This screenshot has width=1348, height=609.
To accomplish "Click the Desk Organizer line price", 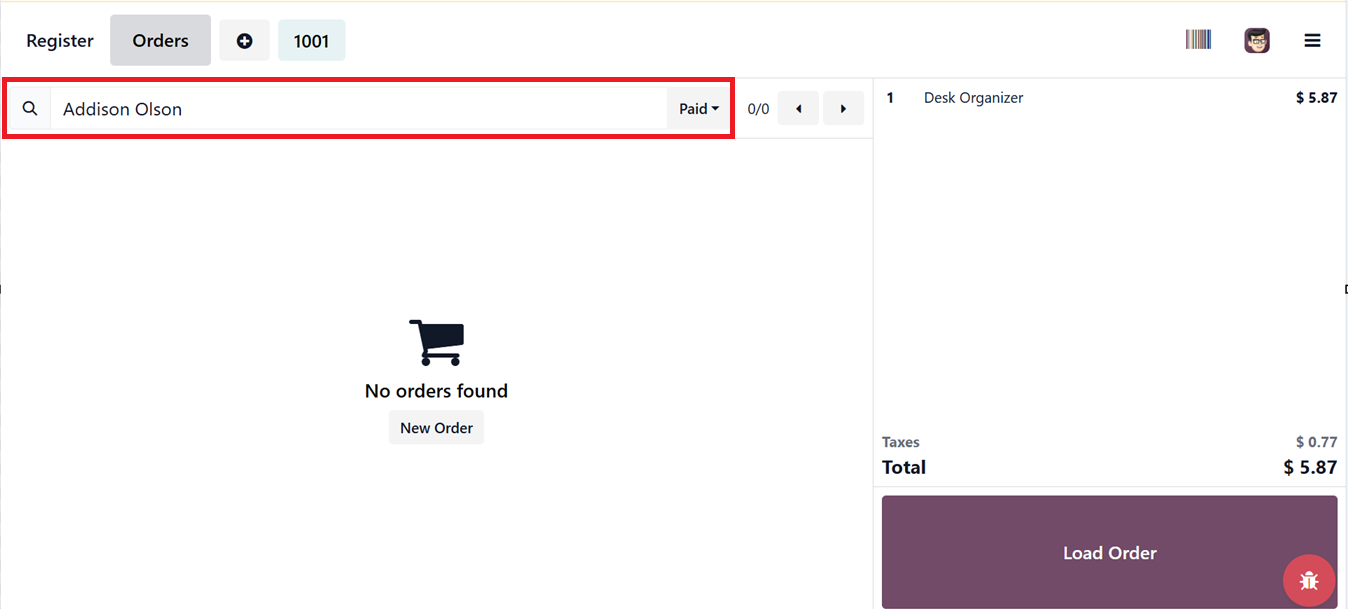I will tap(1315, 98).
